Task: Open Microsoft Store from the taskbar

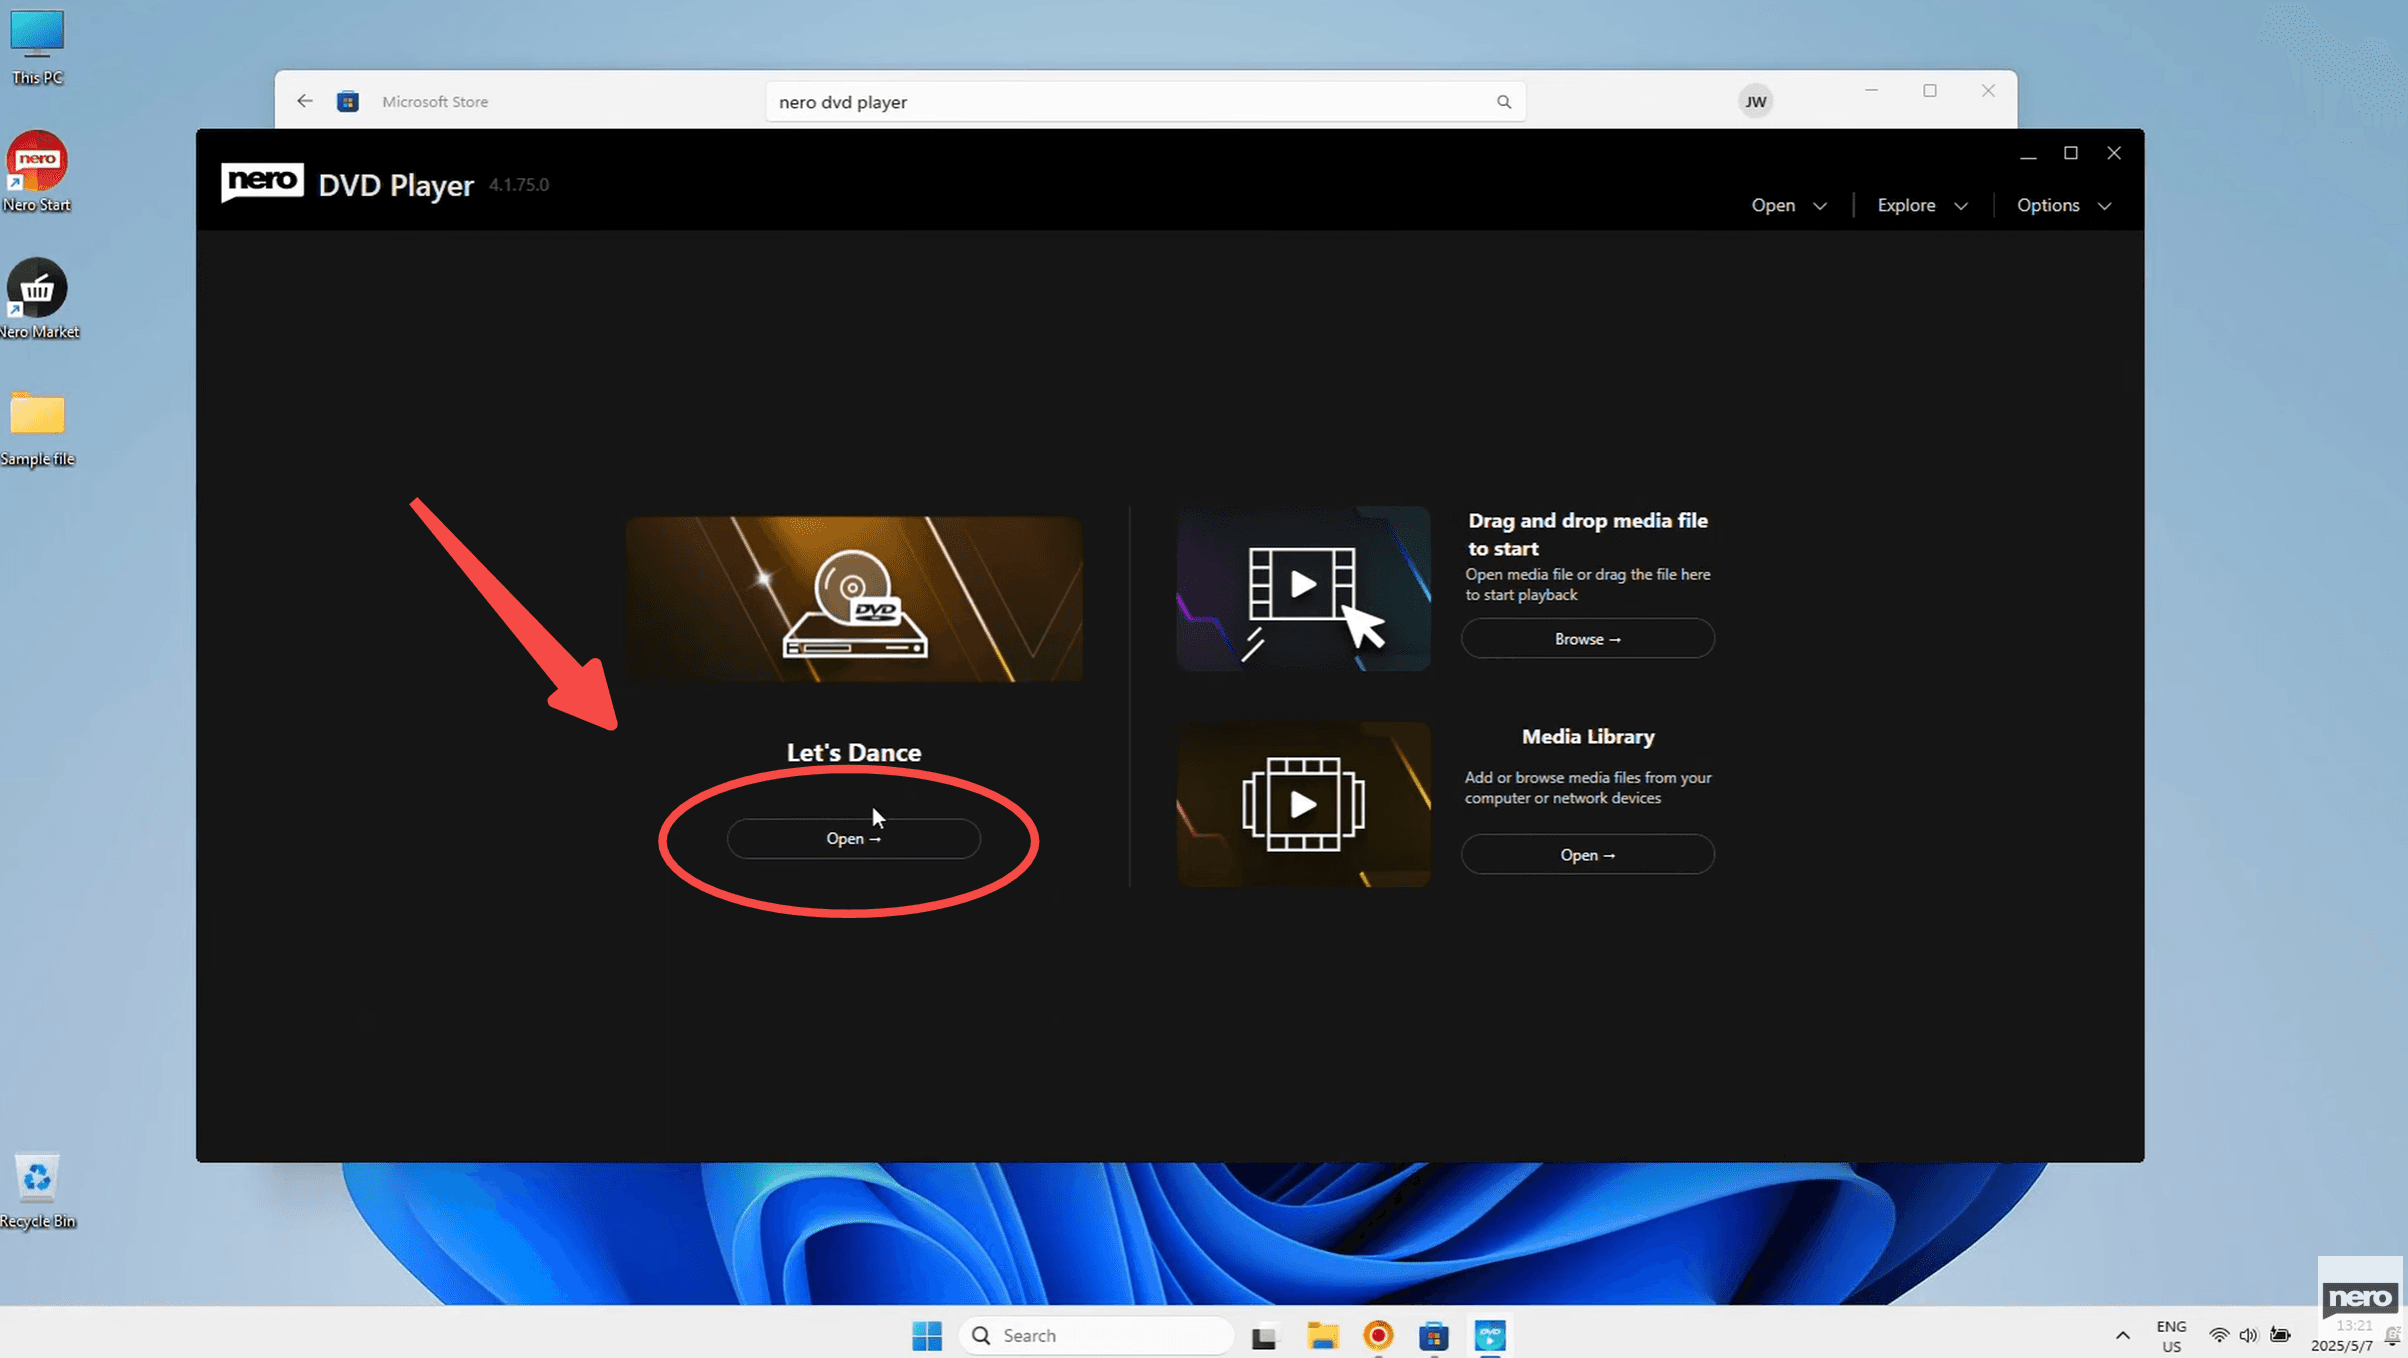Action: click(1434, 1335)
